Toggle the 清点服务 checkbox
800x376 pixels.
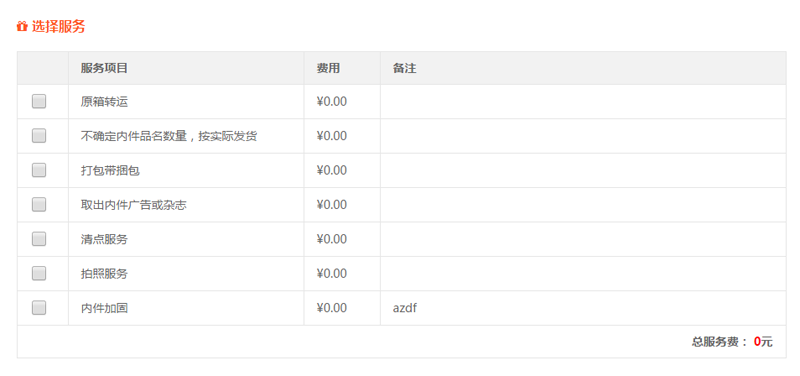pyautogui.click(x=39, y=239)
